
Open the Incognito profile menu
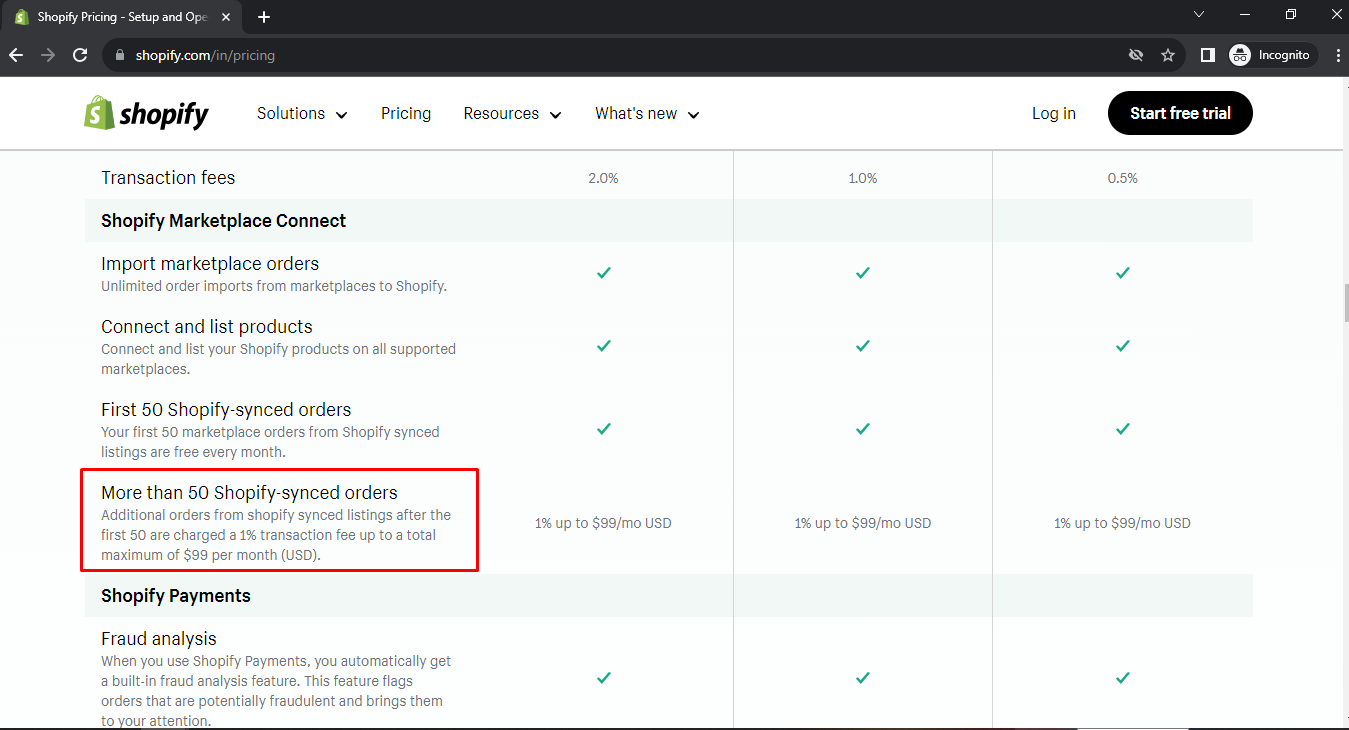1270,55
